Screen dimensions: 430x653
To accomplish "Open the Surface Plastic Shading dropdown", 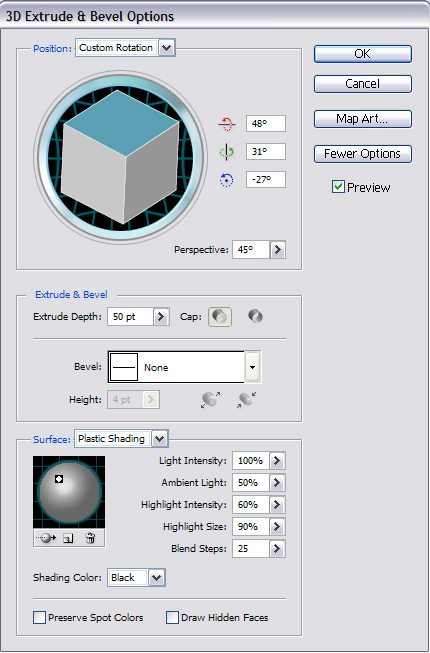I will pos(160,439).
